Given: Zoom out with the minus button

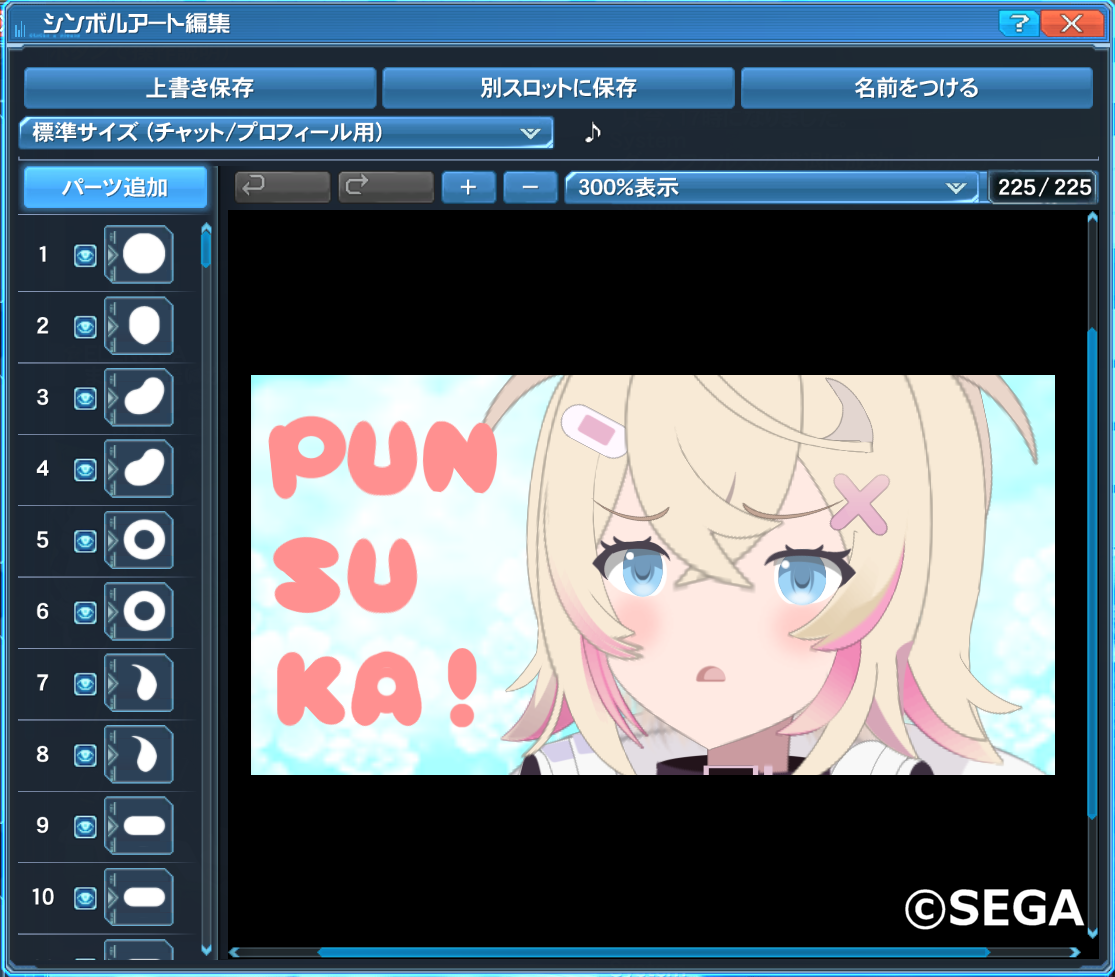Looking at the screenshot, I should (530, 188).
